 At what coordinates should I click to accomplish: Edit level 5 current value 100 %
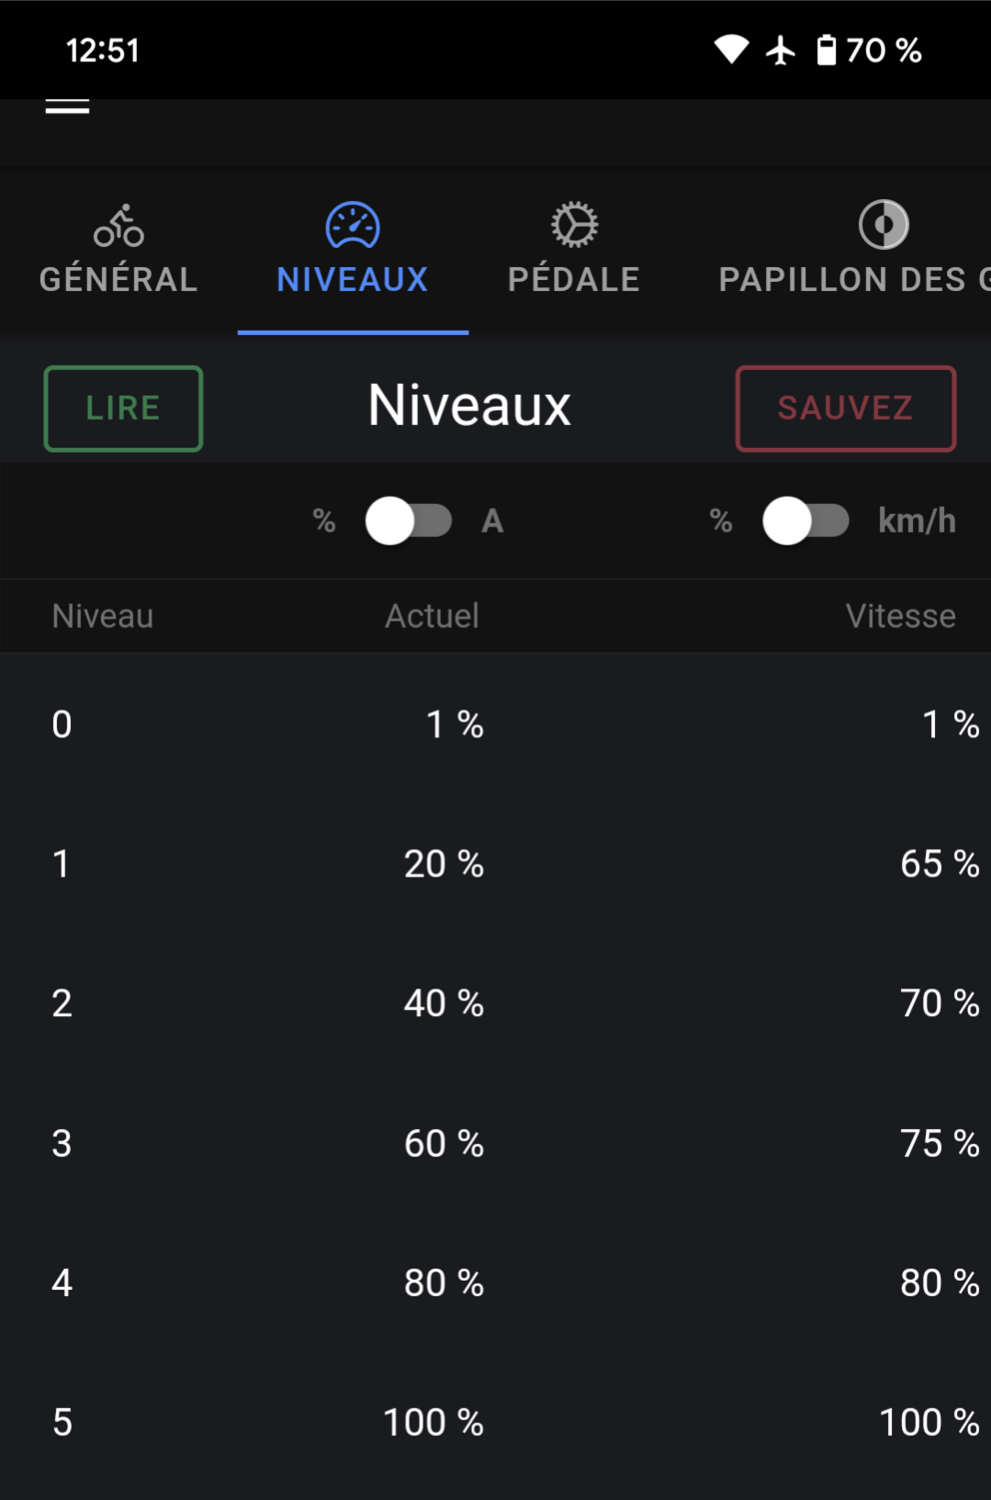point(433,1422)
